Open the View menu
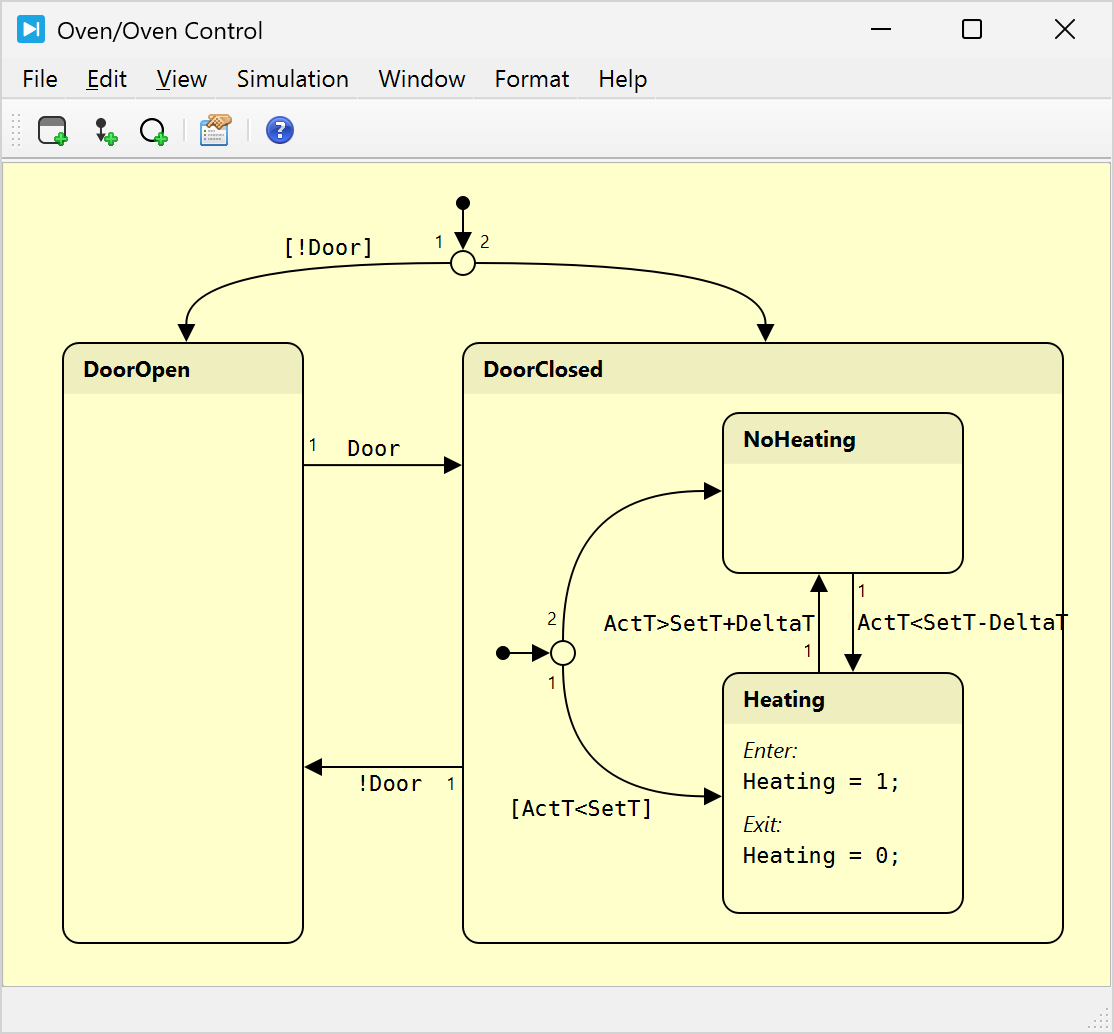Image resolution: width=1114 pixels, height=1034 pixels. pos(181,79)
